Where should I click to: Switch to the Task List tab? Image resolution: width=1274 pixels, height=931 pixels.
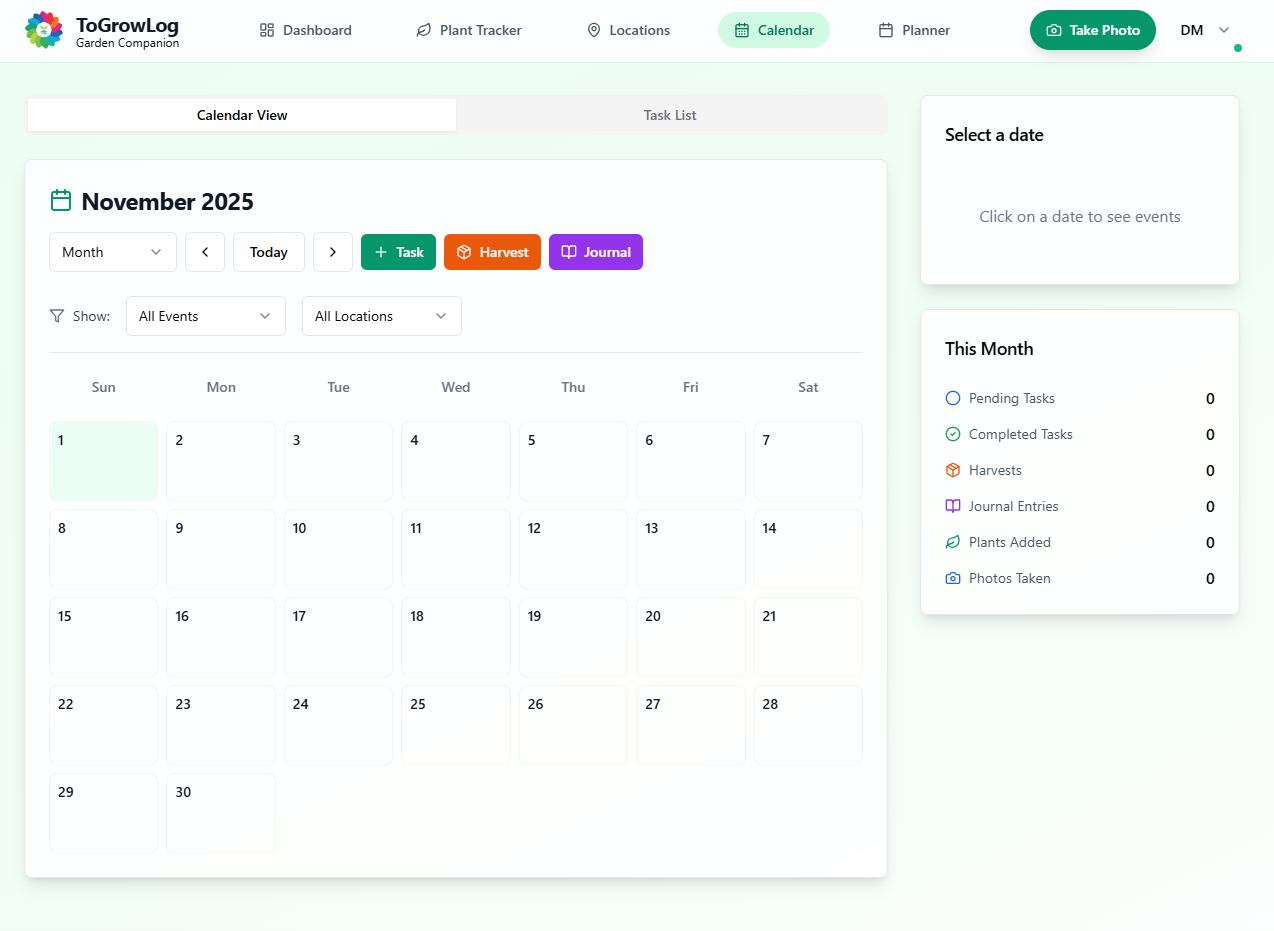670,115
